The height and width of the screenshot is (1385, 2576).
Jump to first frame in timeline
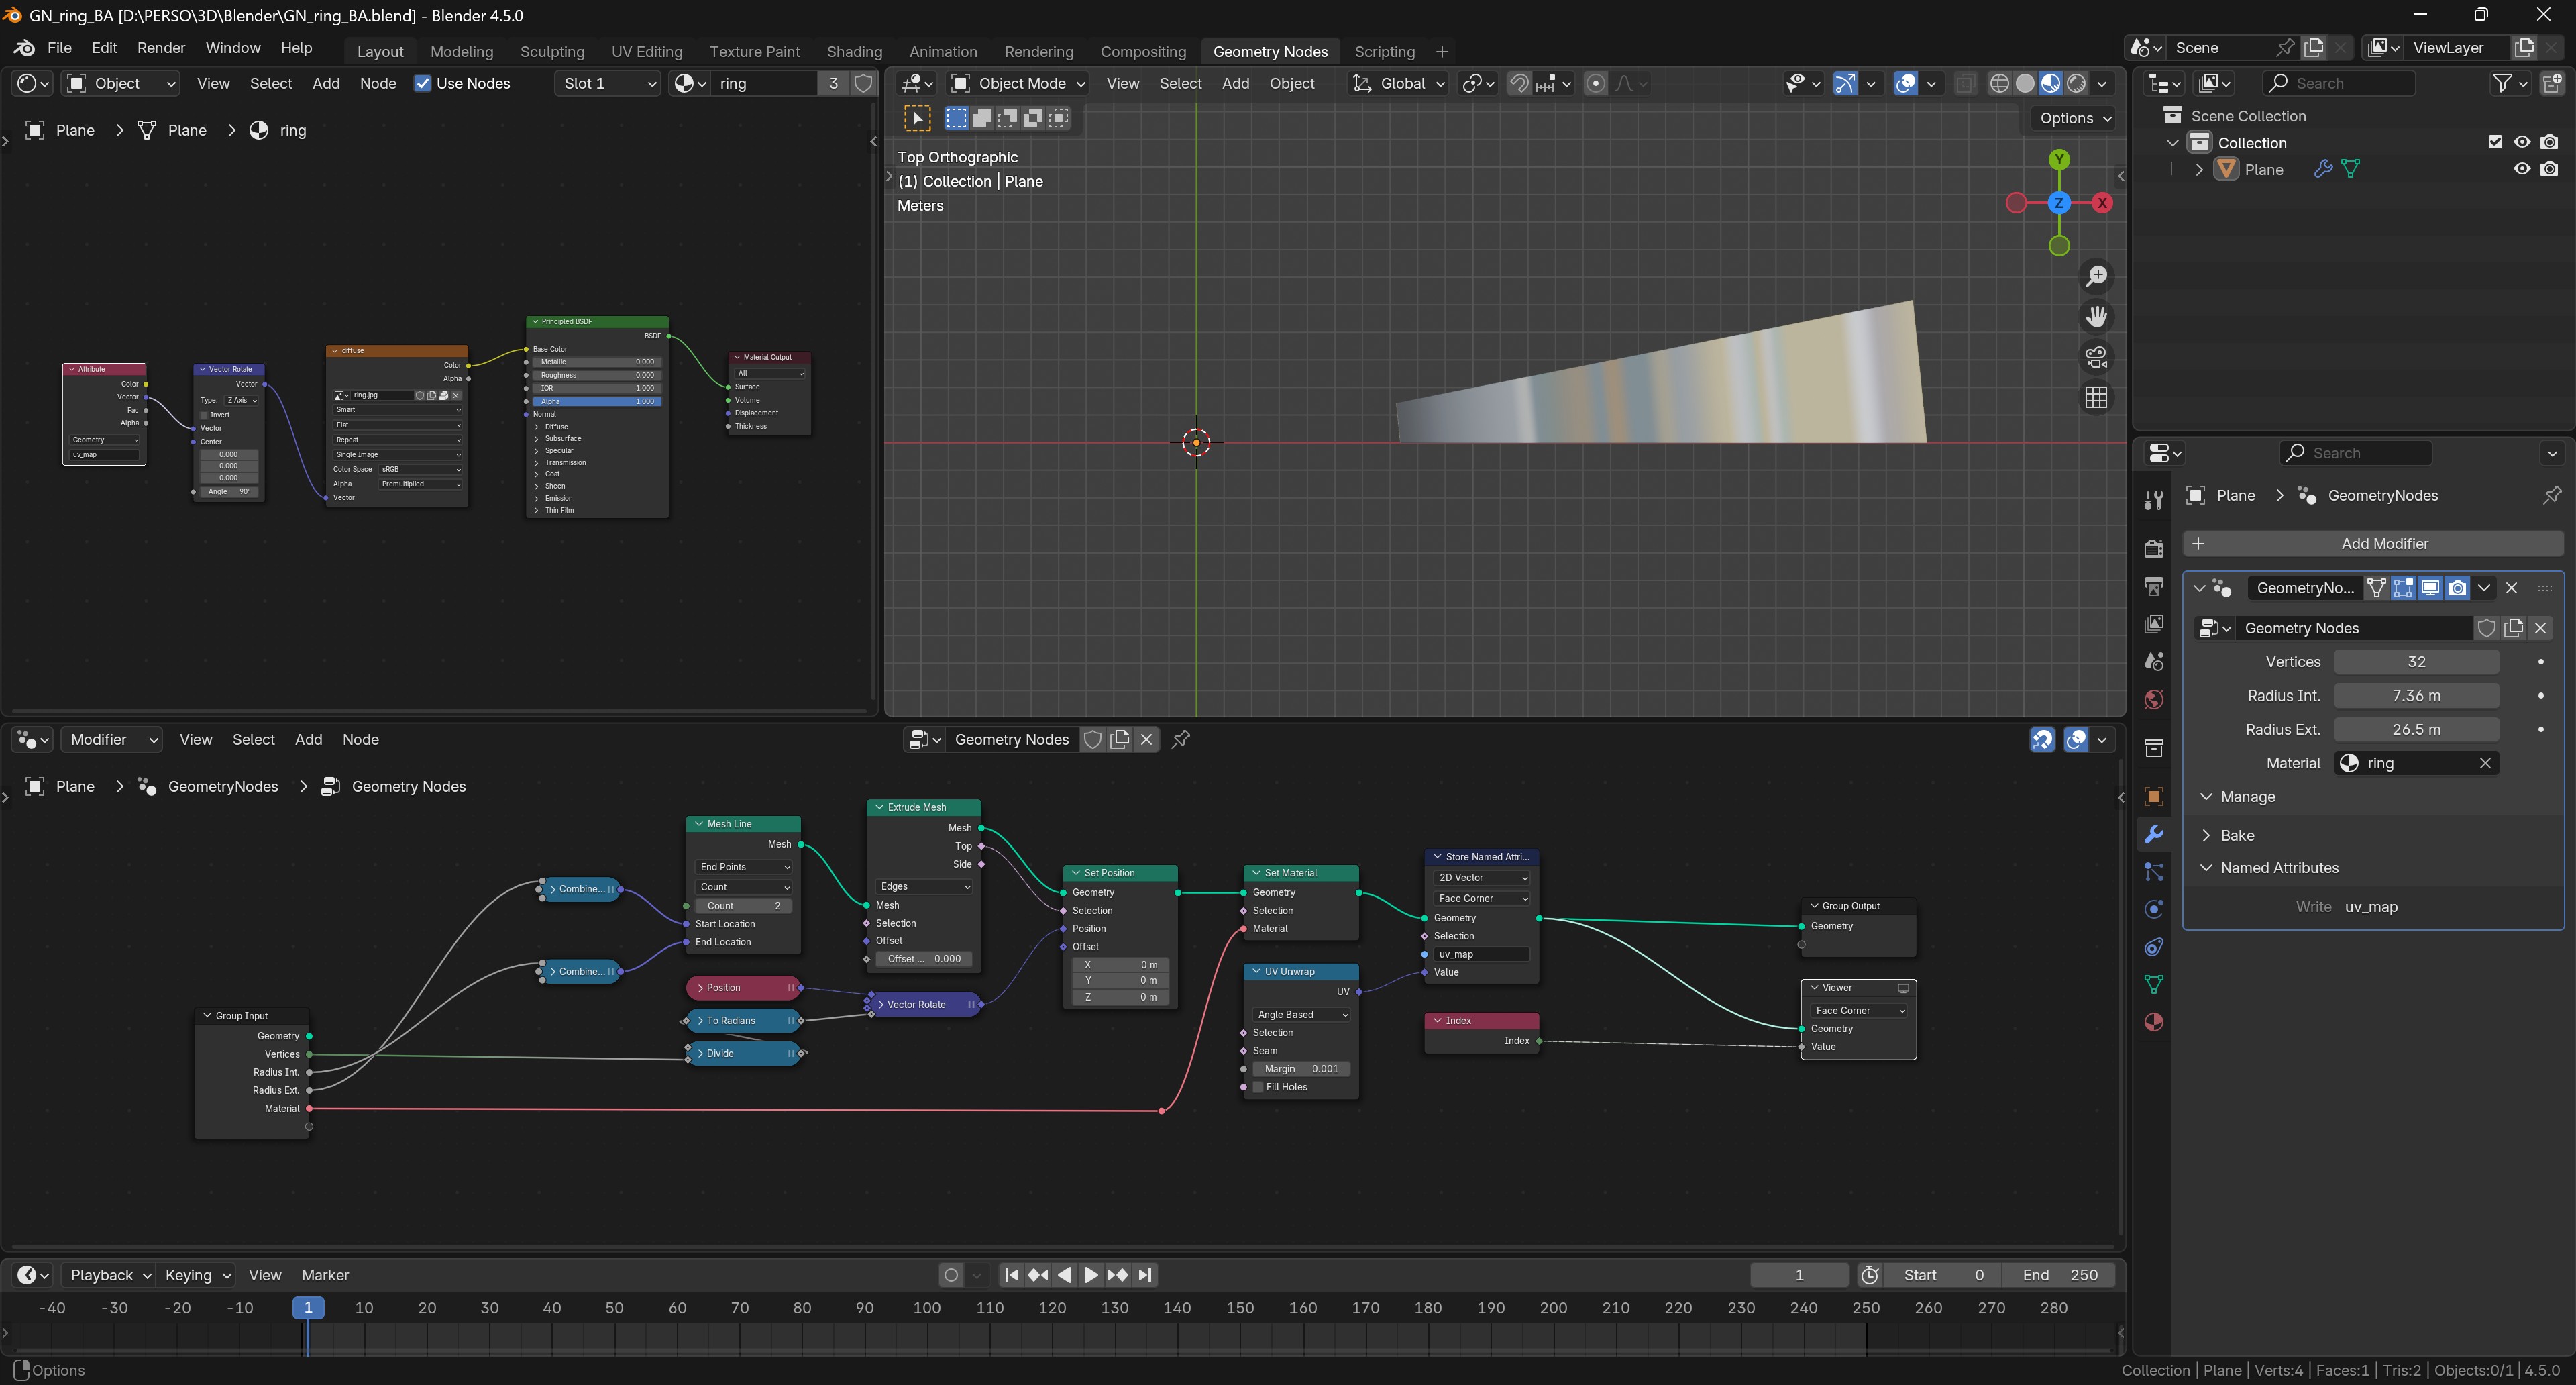(1011, 1275)
